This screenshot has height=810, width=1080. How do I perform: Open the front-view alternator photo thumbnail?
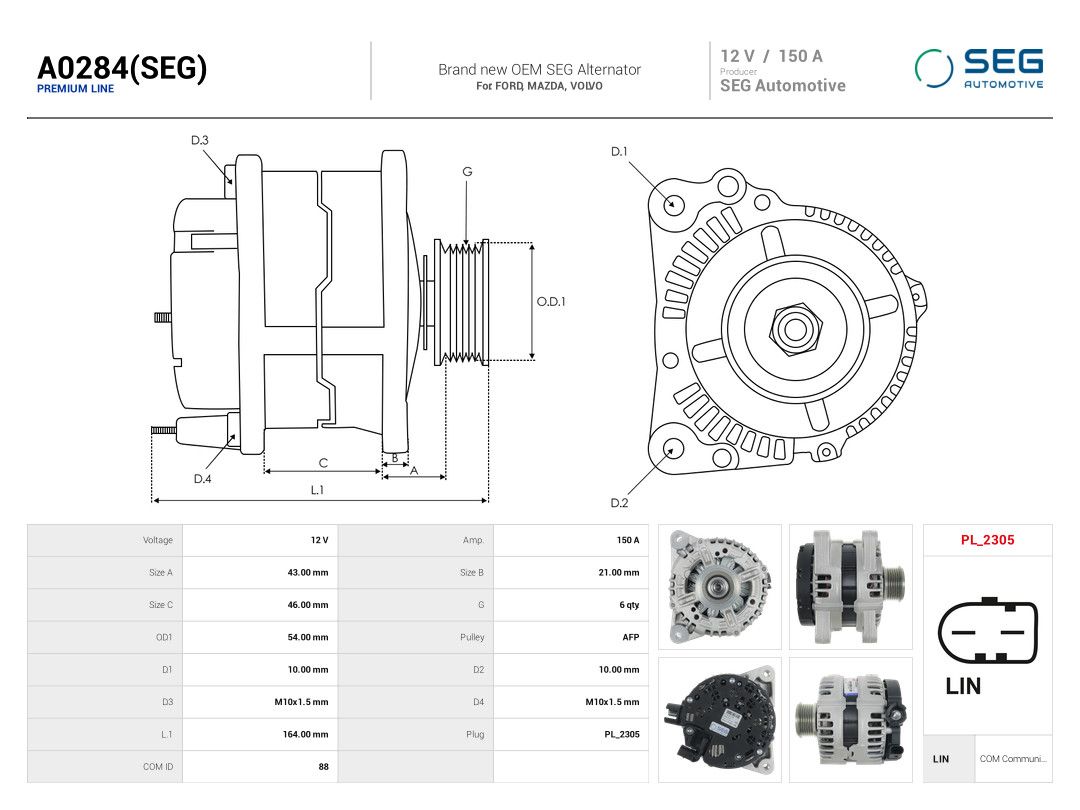coord(720,587)
